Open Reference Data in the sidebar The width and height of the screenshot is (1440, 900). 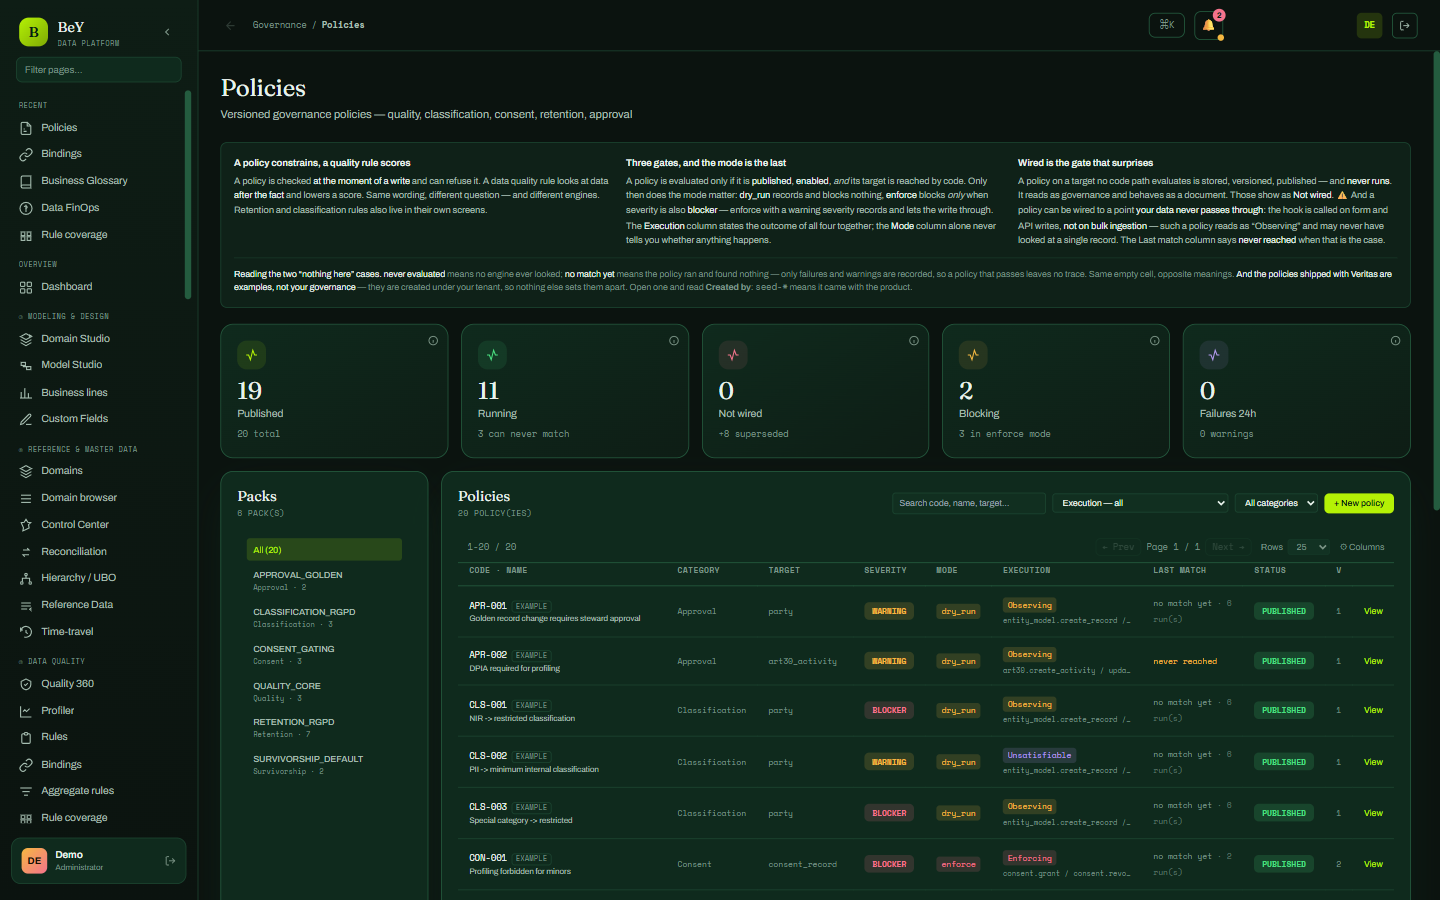[77, 605]
